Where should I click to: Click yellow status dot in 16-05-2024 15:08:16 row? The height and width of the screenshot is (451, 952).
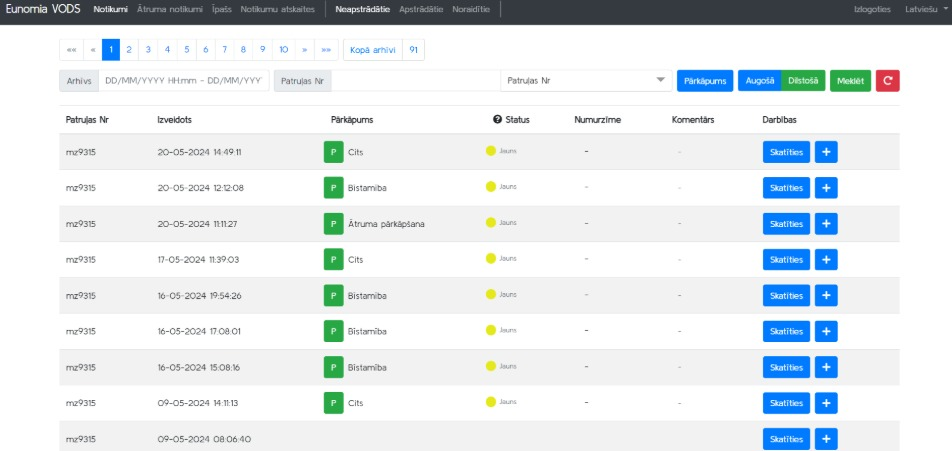pyautogui.click(x=491, y=366)
